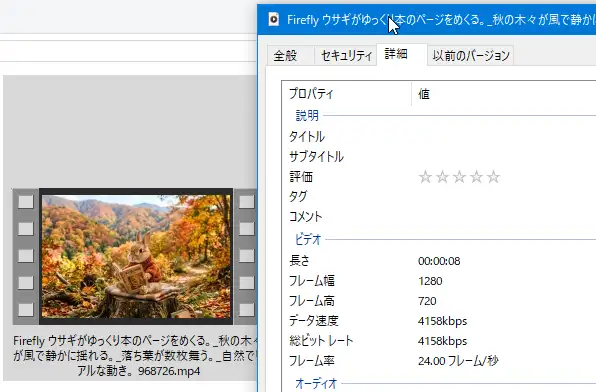The height and width of the screenshot is (392, 596).
Task: Click the フレーム率 property label
Action: coord(312,361)
